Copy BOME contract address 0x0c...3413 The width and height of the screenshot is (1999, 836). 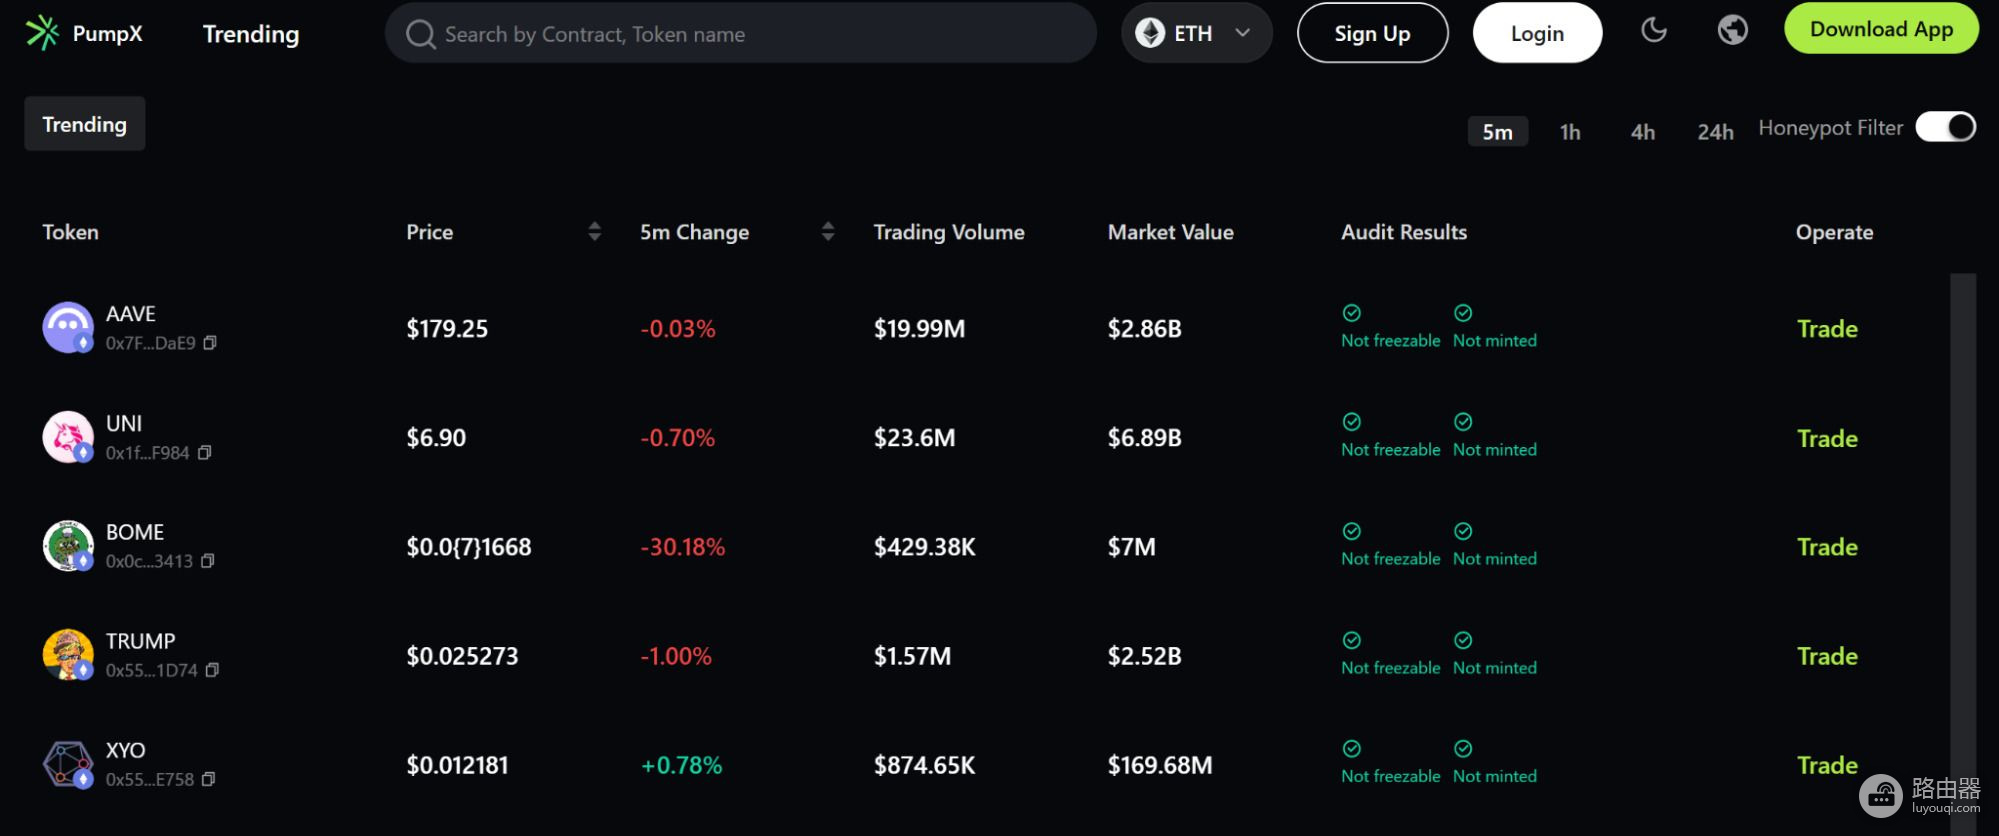pos(207,561)
